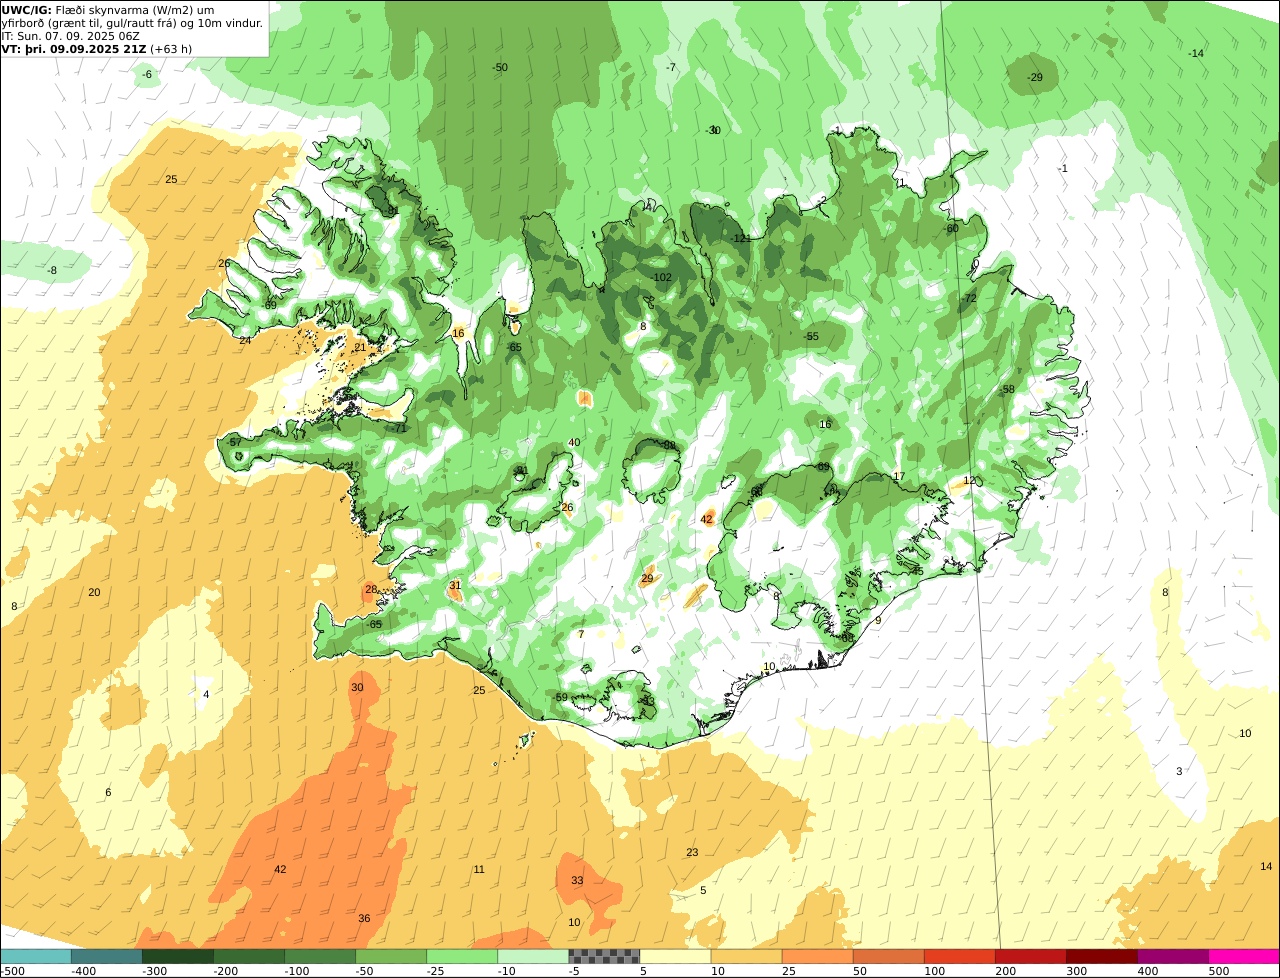Image resolution: width=1280 pixels, height=978 pixels.
Task: Pick the colorbar segment between -10 and -5
Action: [532, 957]
